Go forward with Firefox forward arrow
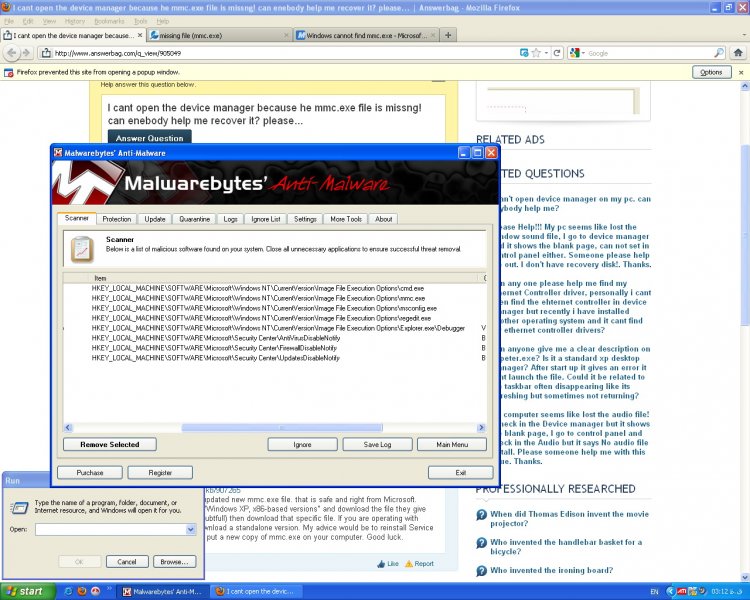 point(26,53)
